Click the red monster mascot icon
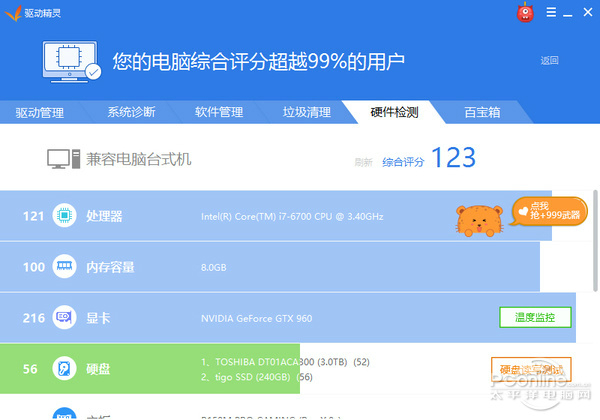Viewport: 600px width, 420px height. (x=525, y=12)
